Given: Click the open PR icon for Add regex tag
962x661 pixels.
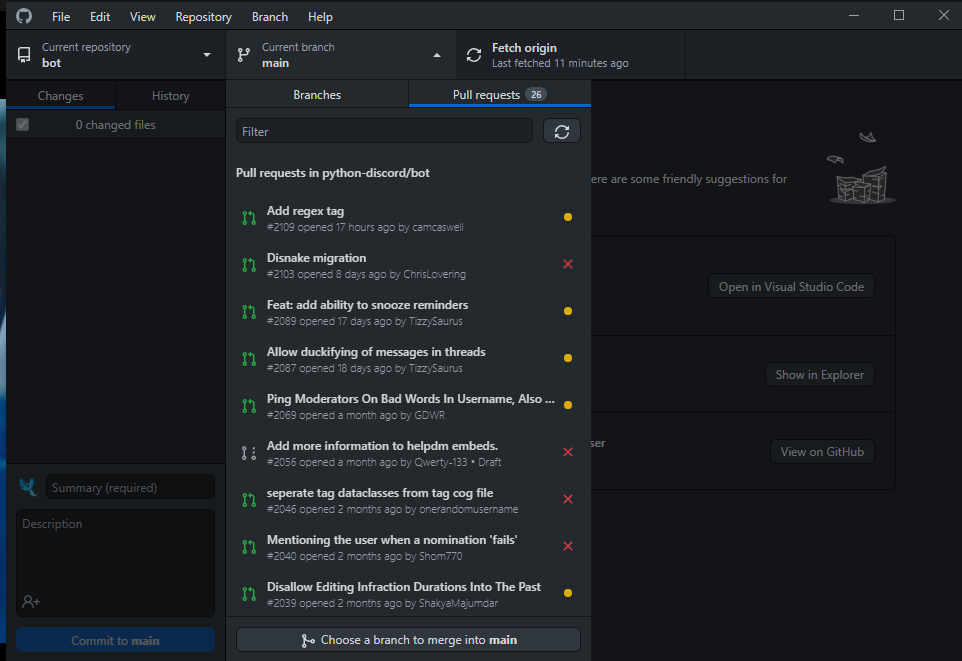Looking at the screenshot, I should click(x=248, y=218).
